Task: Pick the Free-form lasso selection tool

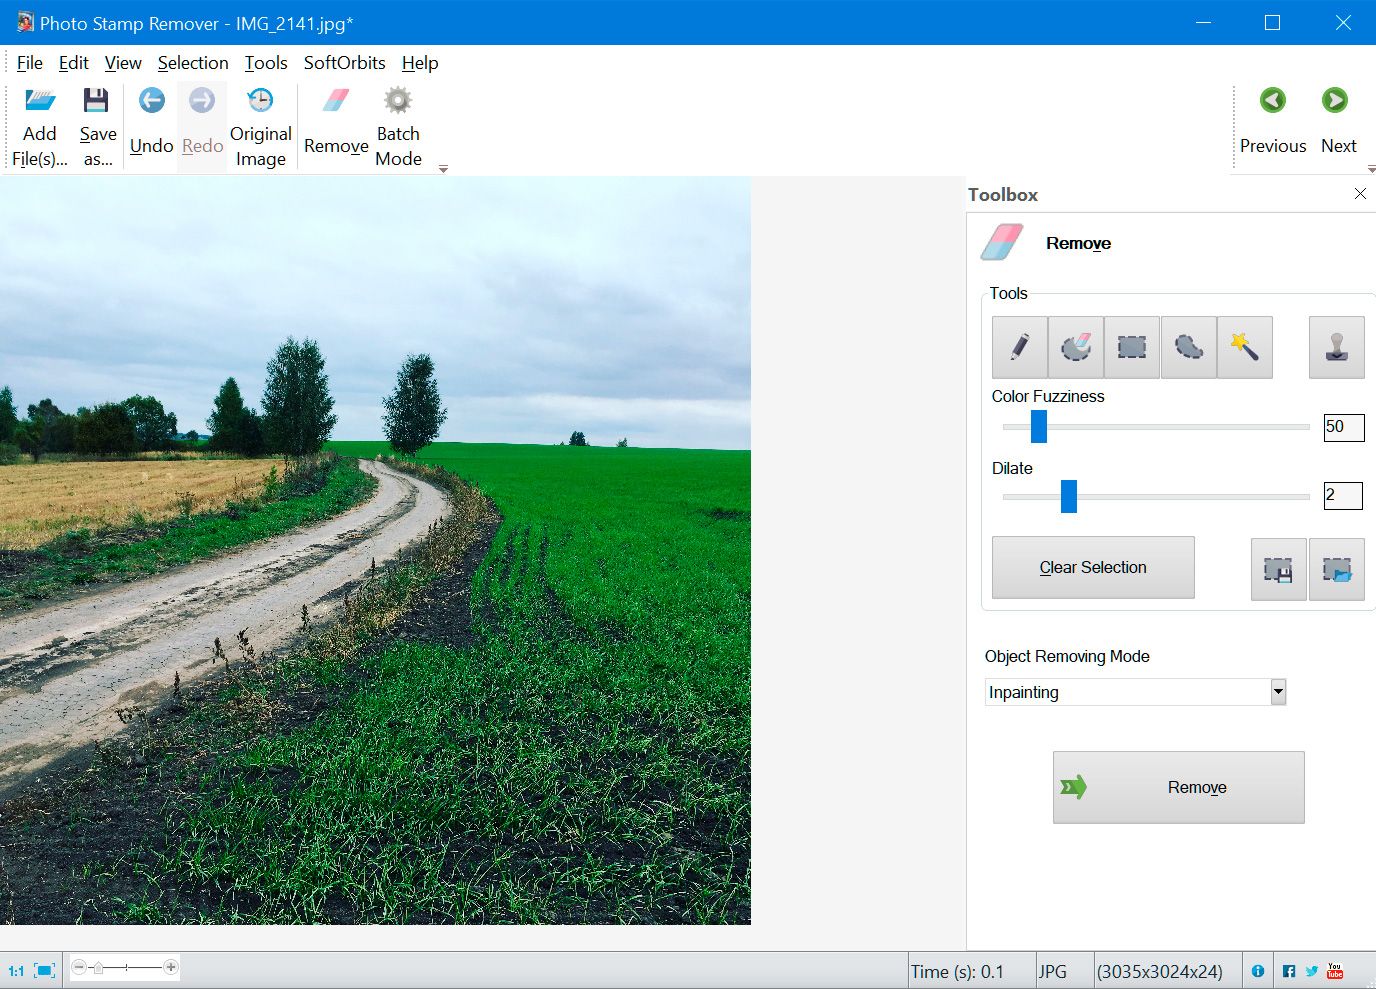Action: (x=1188, y=347)
